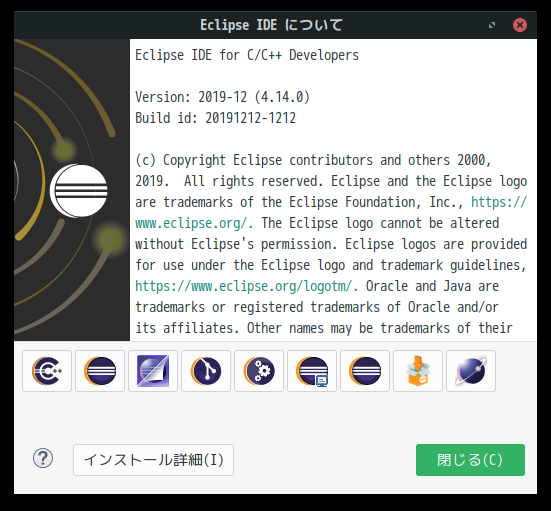Open the gears feature icon
This screenshot has height=511, width=551.
tap(259, 371)
